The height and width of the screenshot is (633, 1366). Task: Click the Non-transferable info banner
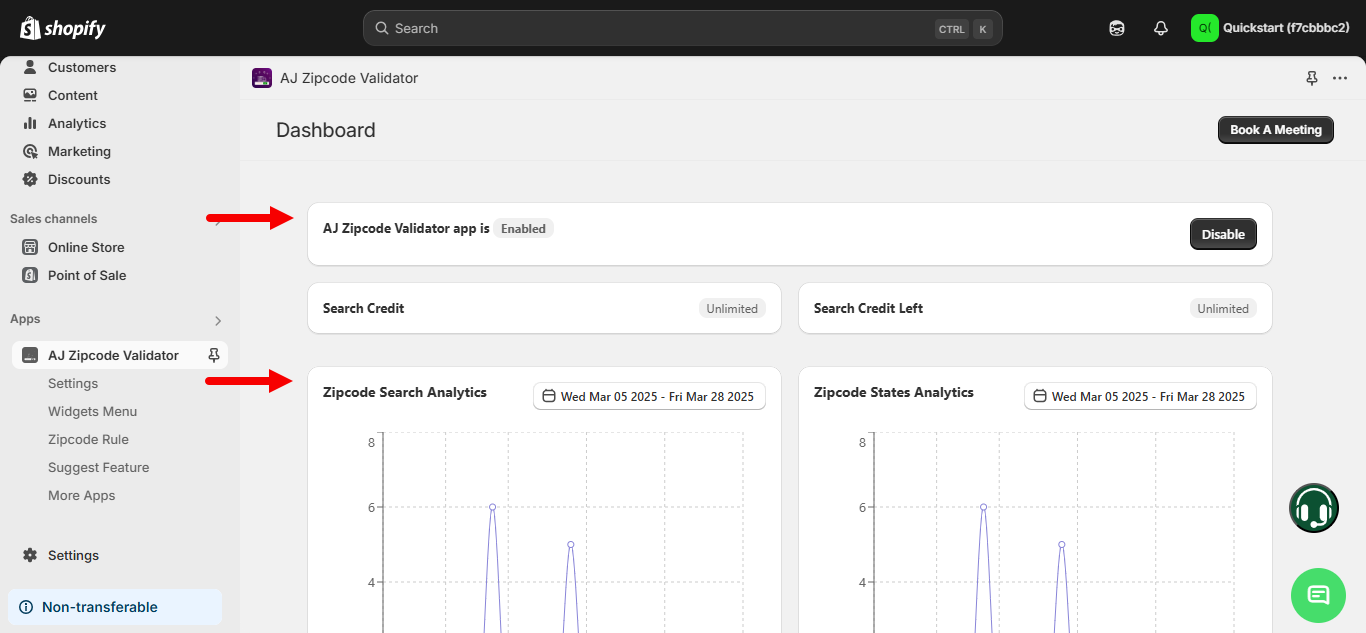click(x=115, y=607)
